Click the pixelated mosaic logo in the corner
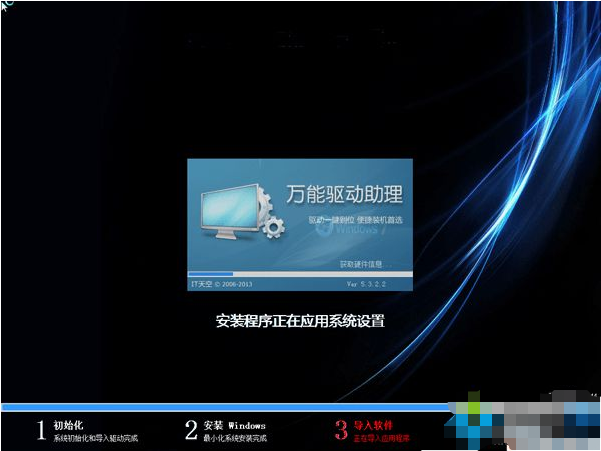This screenshot has height=451, width=601. coord(522,420)
